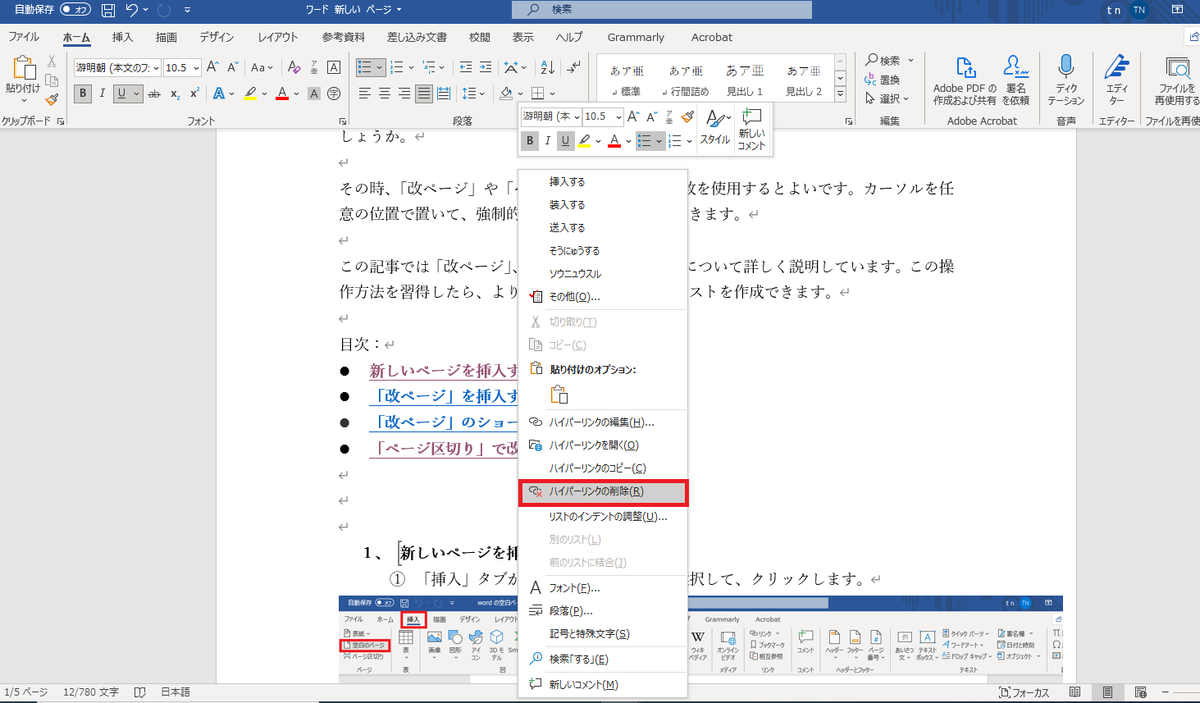Toggle Italic in the ribbon font group
Viewport: 1200px width, 703px height.
[104, 93]
